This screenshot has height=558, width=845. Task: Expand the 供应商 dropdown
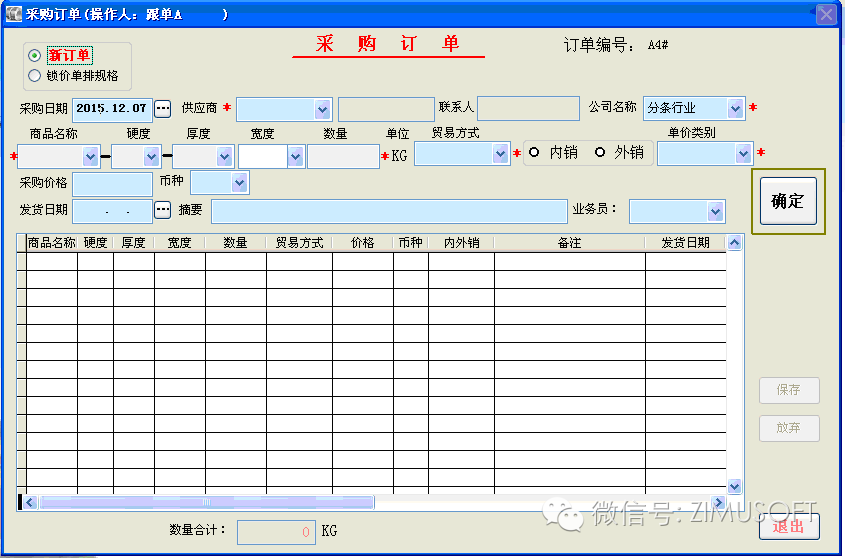coord(322,109)
